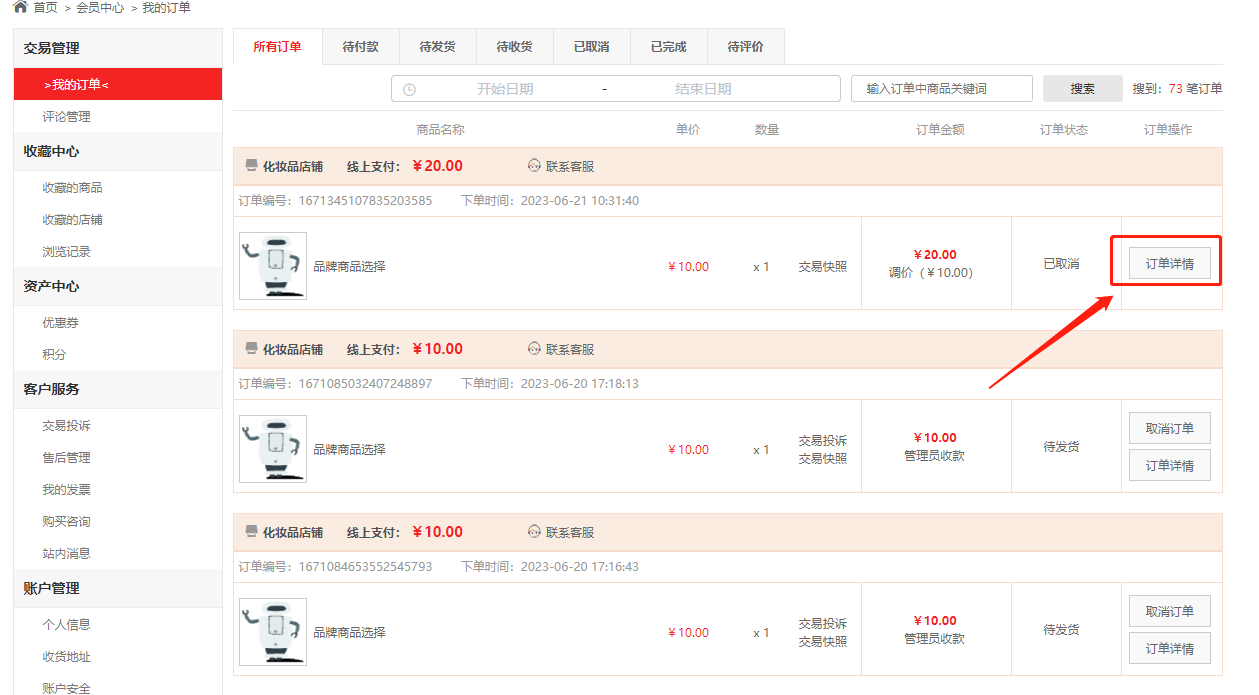Click customer service icon of first order
The height and width of the screenshot is (695, 1259).
[x=534, y=166]
